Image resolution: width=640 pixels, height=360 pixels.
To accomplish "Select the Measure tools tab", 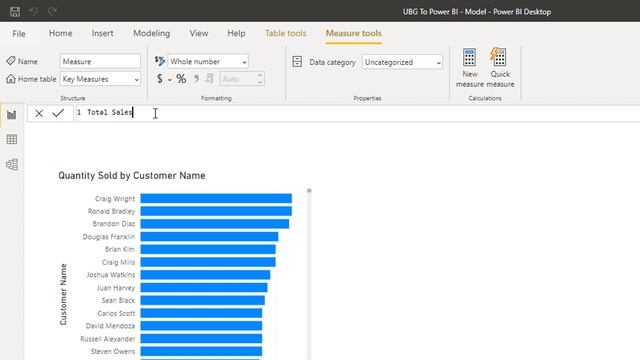I will (353, 33).
